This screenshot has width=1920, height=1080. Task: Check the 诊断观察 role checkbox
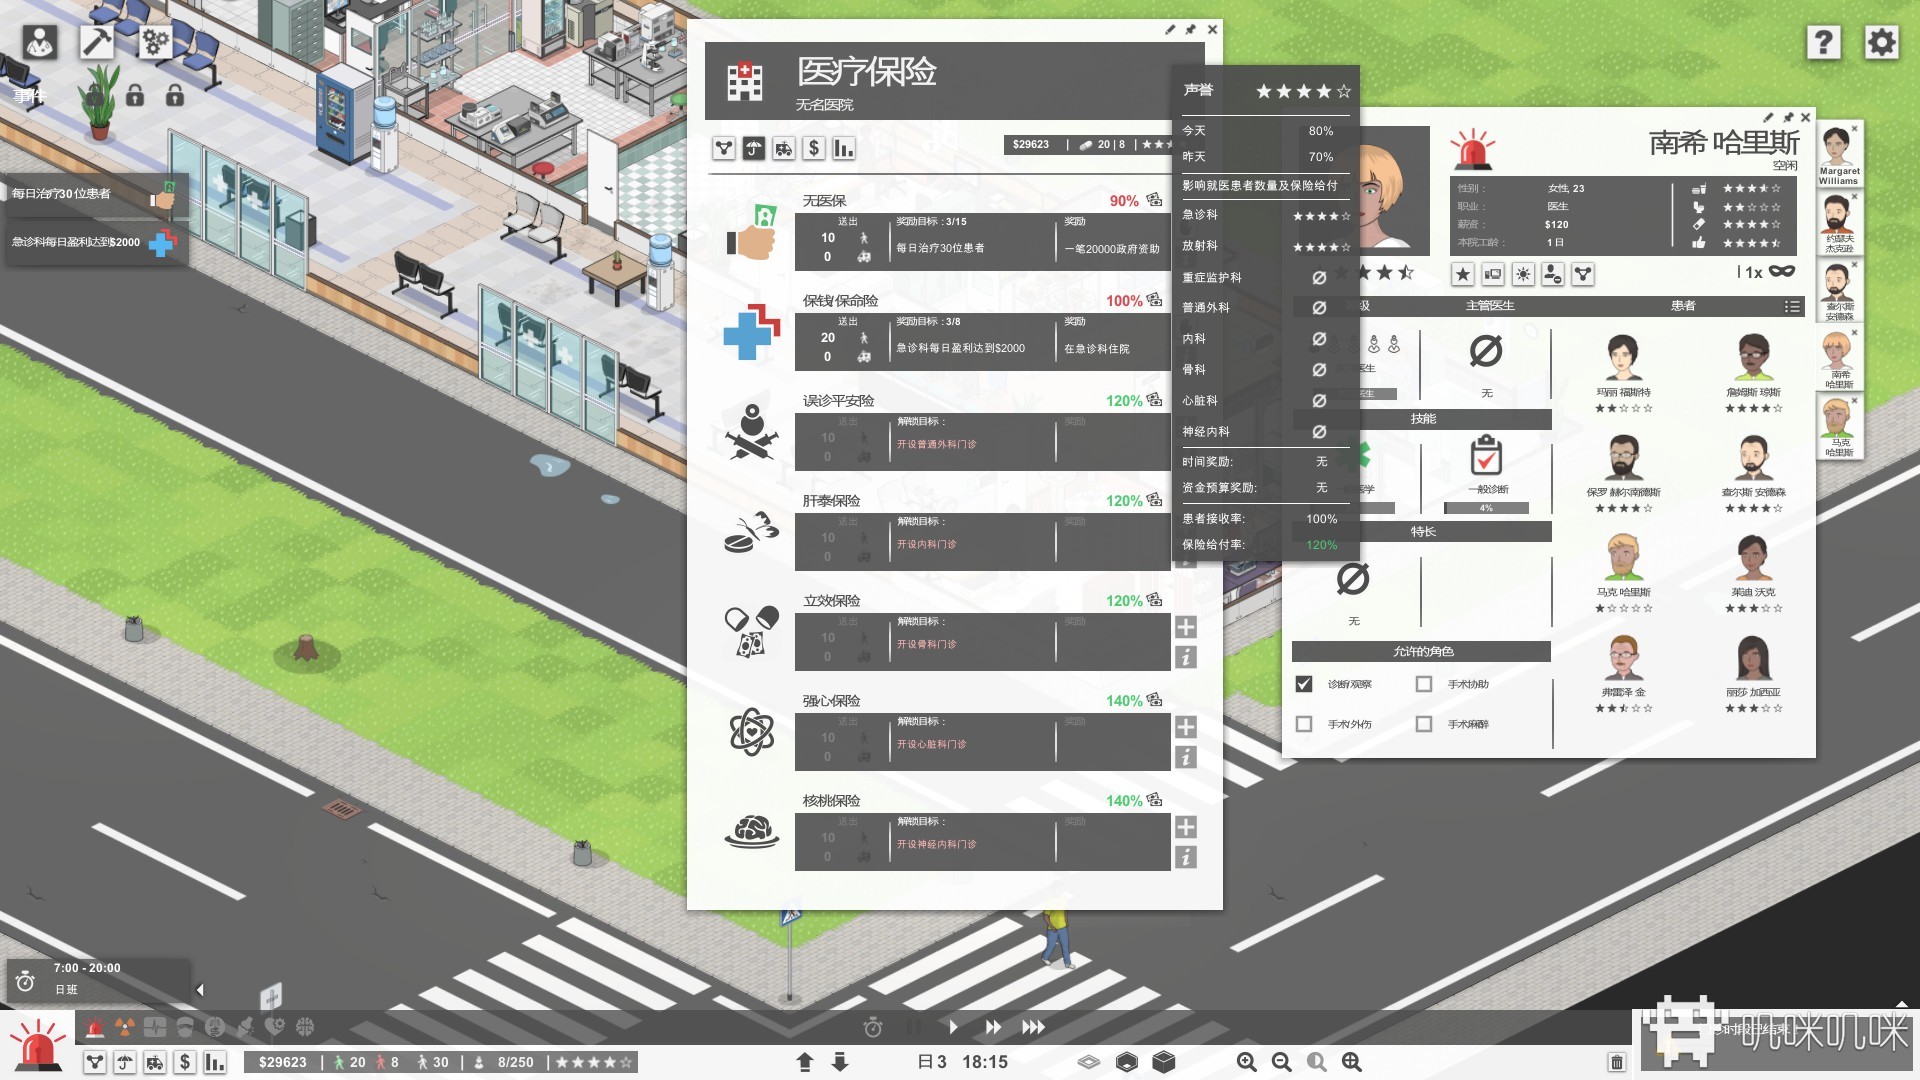click(x=1304, y=684)
